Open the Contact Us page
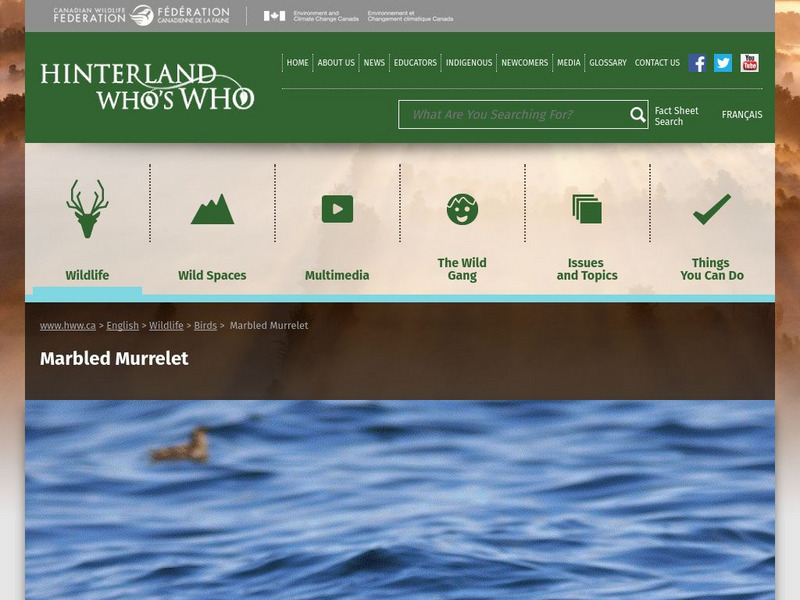Screen dimensions: 800x600 pos(657,63)
